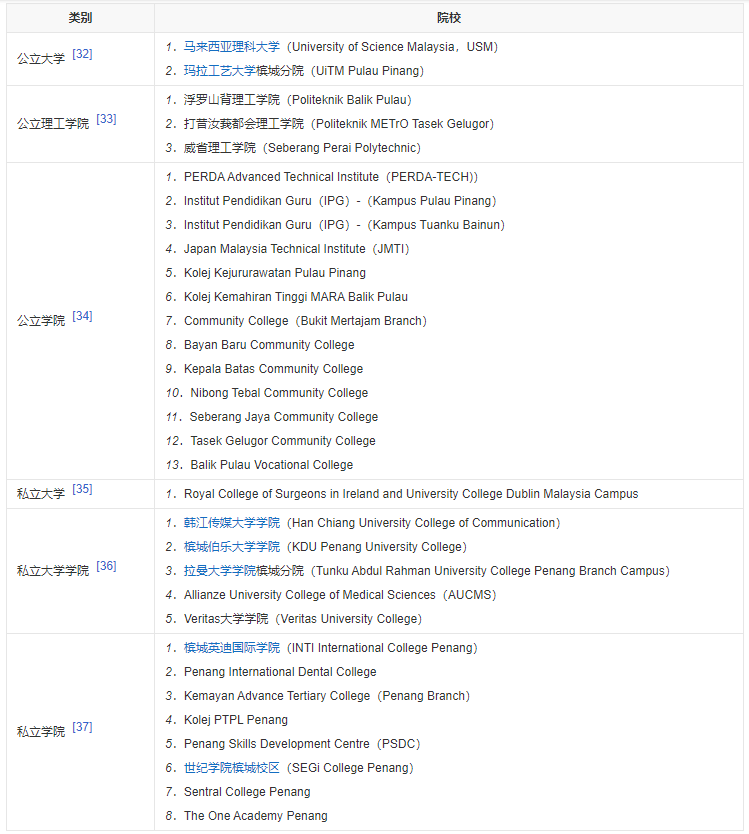
Task: Click Politeknik METrO Tasek Gelugor entry
Action: (339, 124)
